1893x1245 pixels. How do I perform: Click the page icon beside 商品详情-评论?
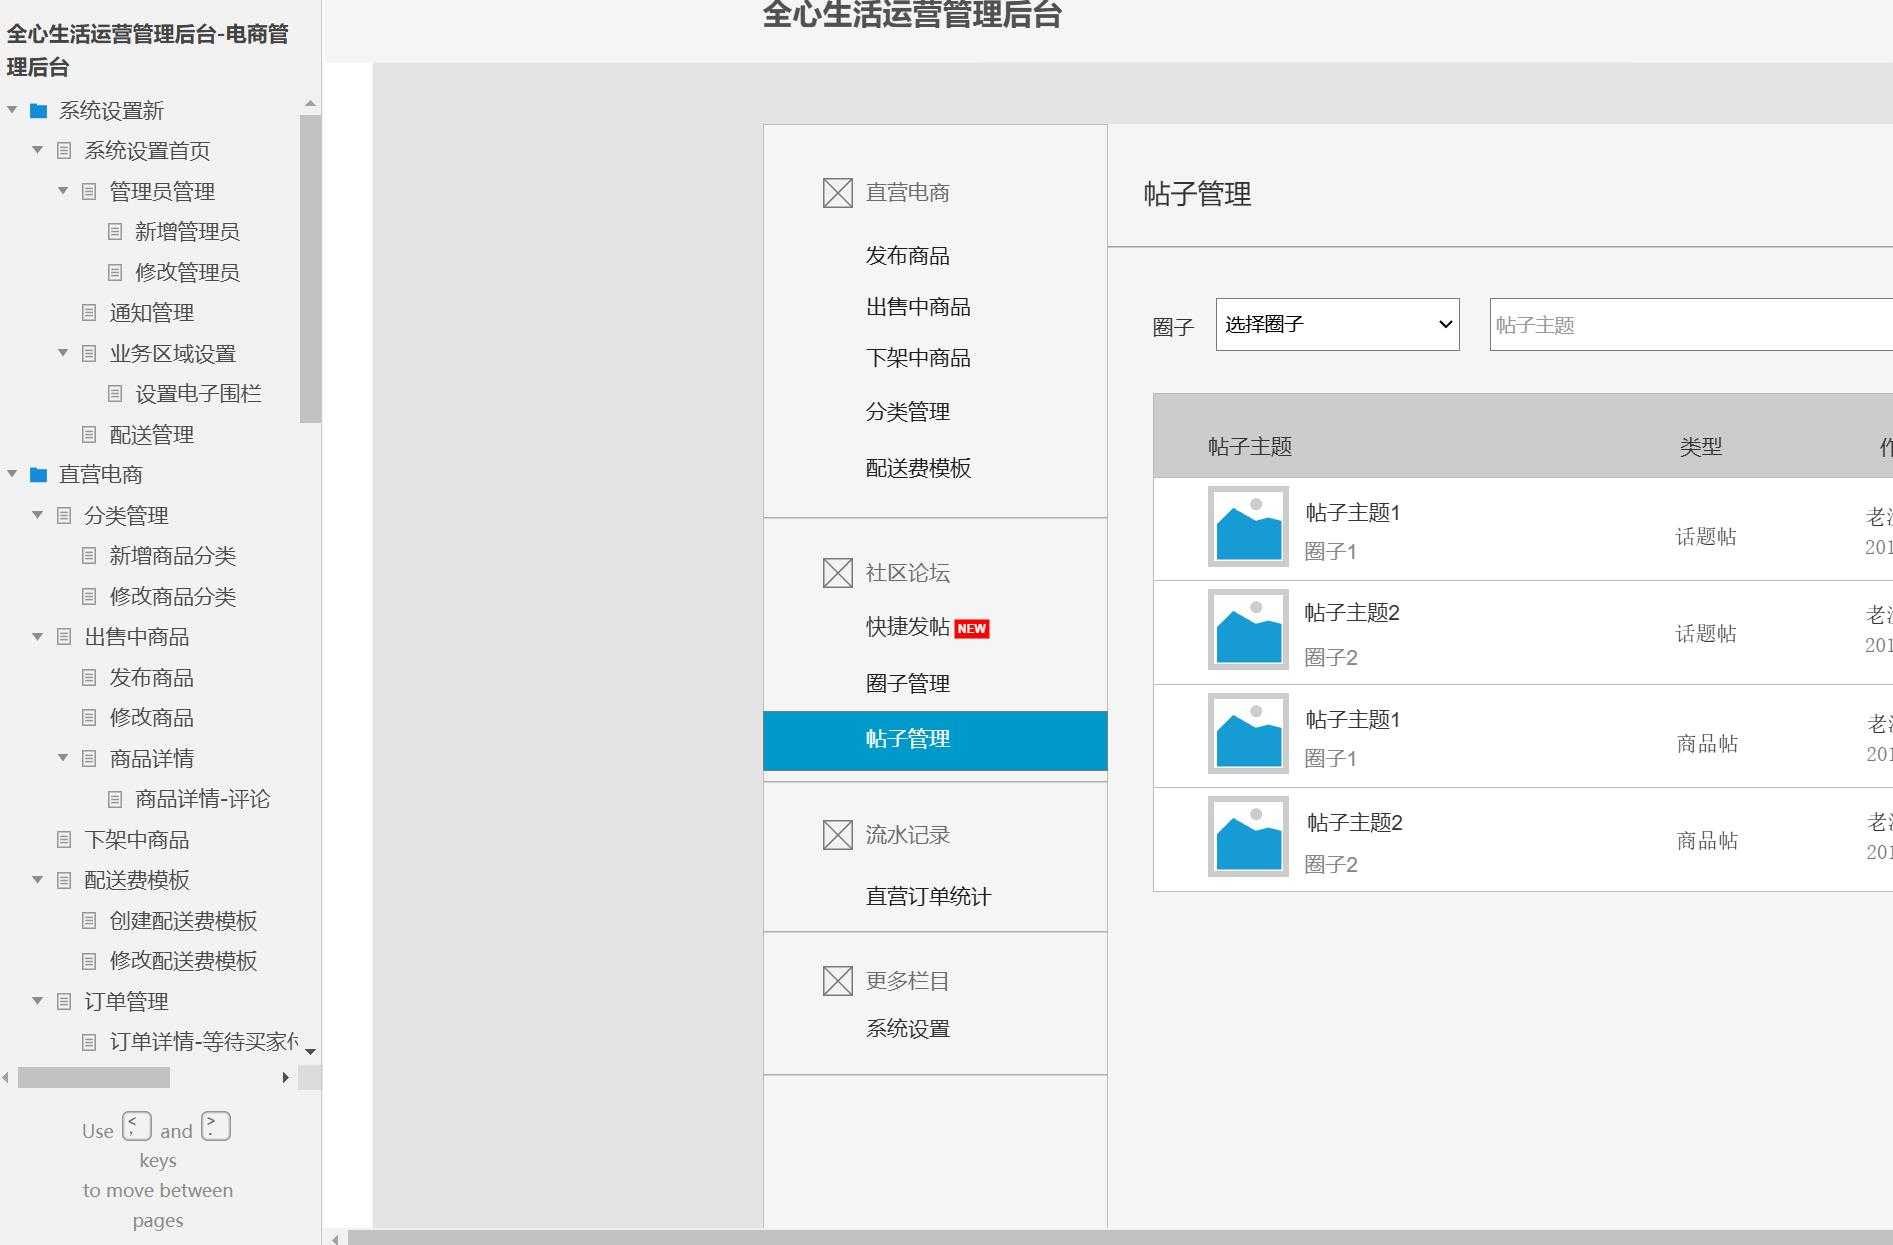coord(114,799)
